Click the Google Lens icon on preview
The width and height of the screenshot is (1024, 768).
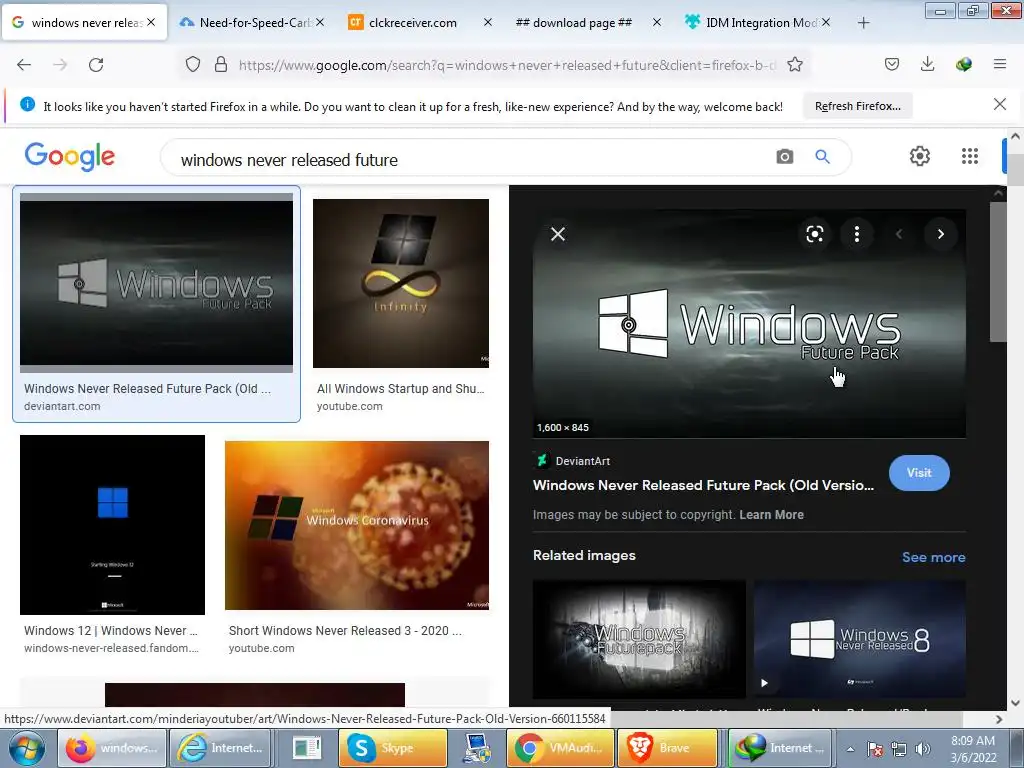(x=814, y=234)
